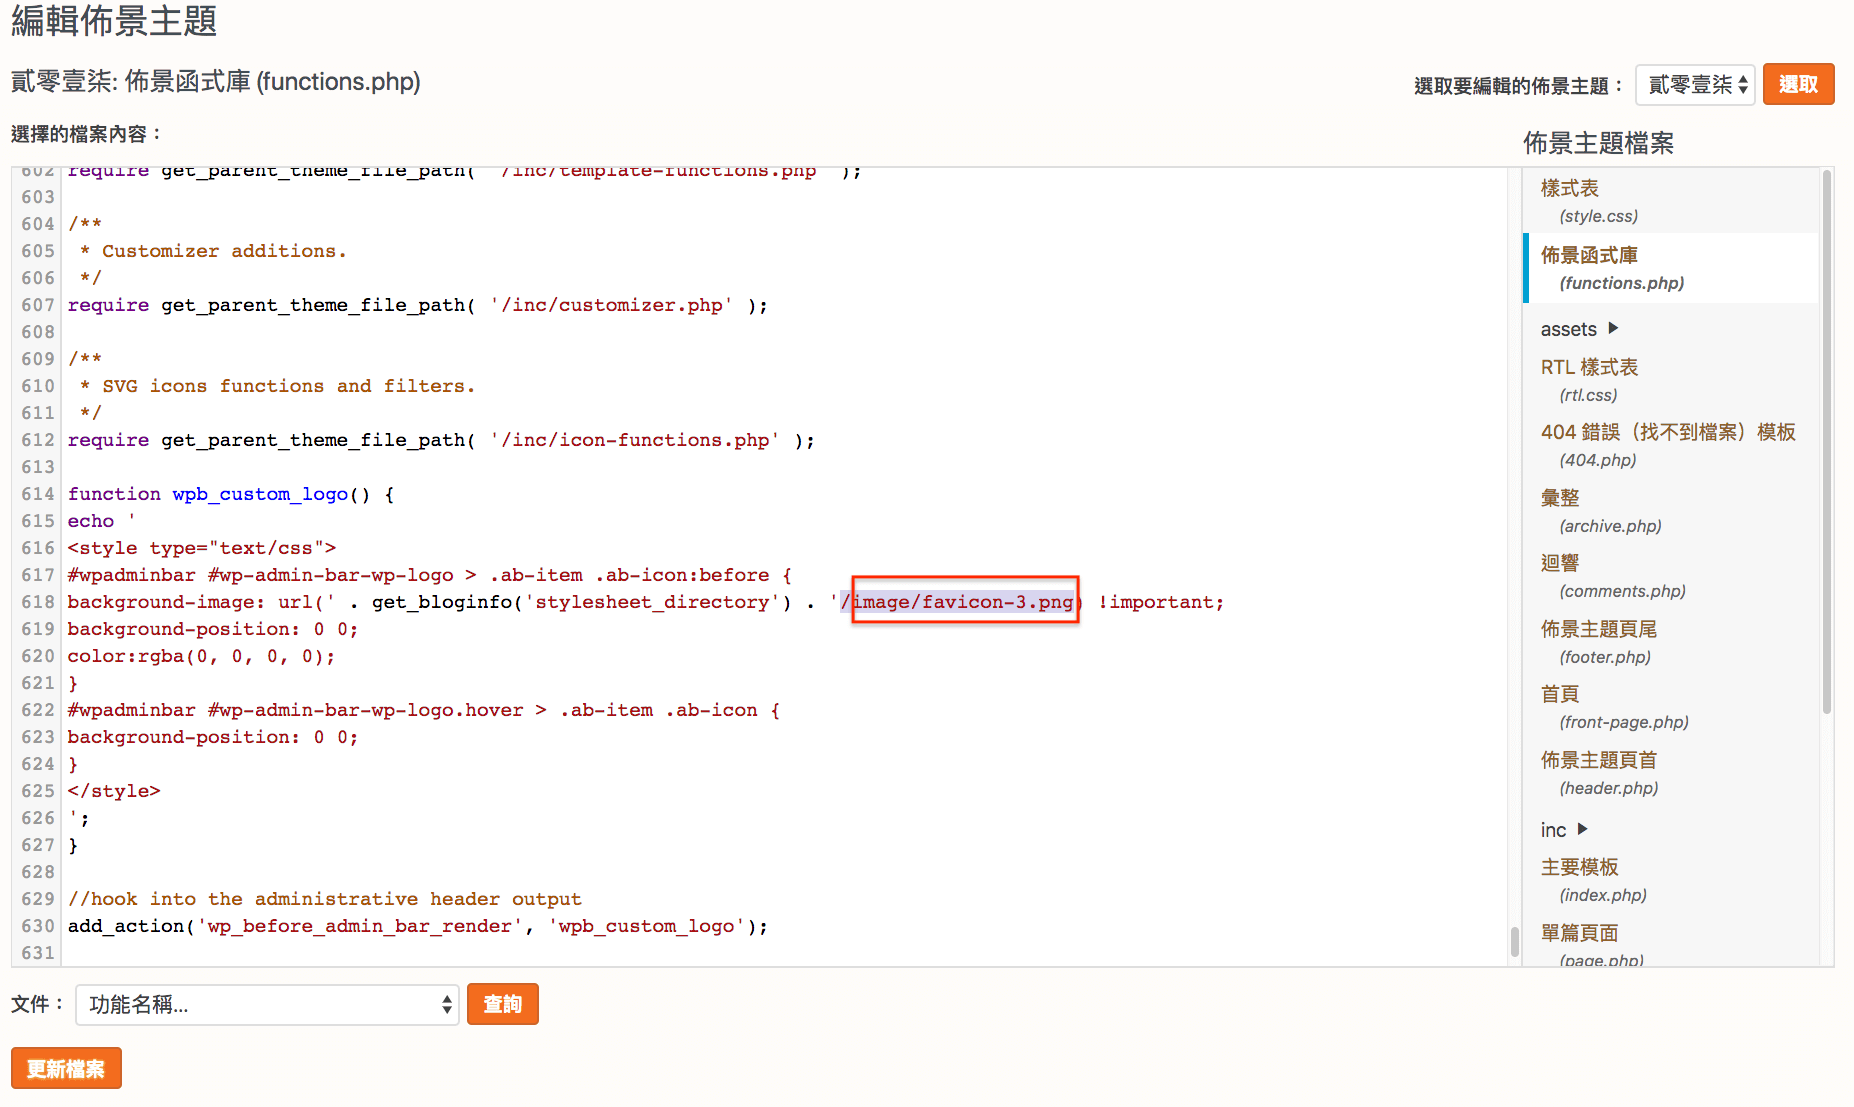1854x1107 pixels.
Task: Open the 樣式表 style.css file
Action: (x=1569, y=188)
